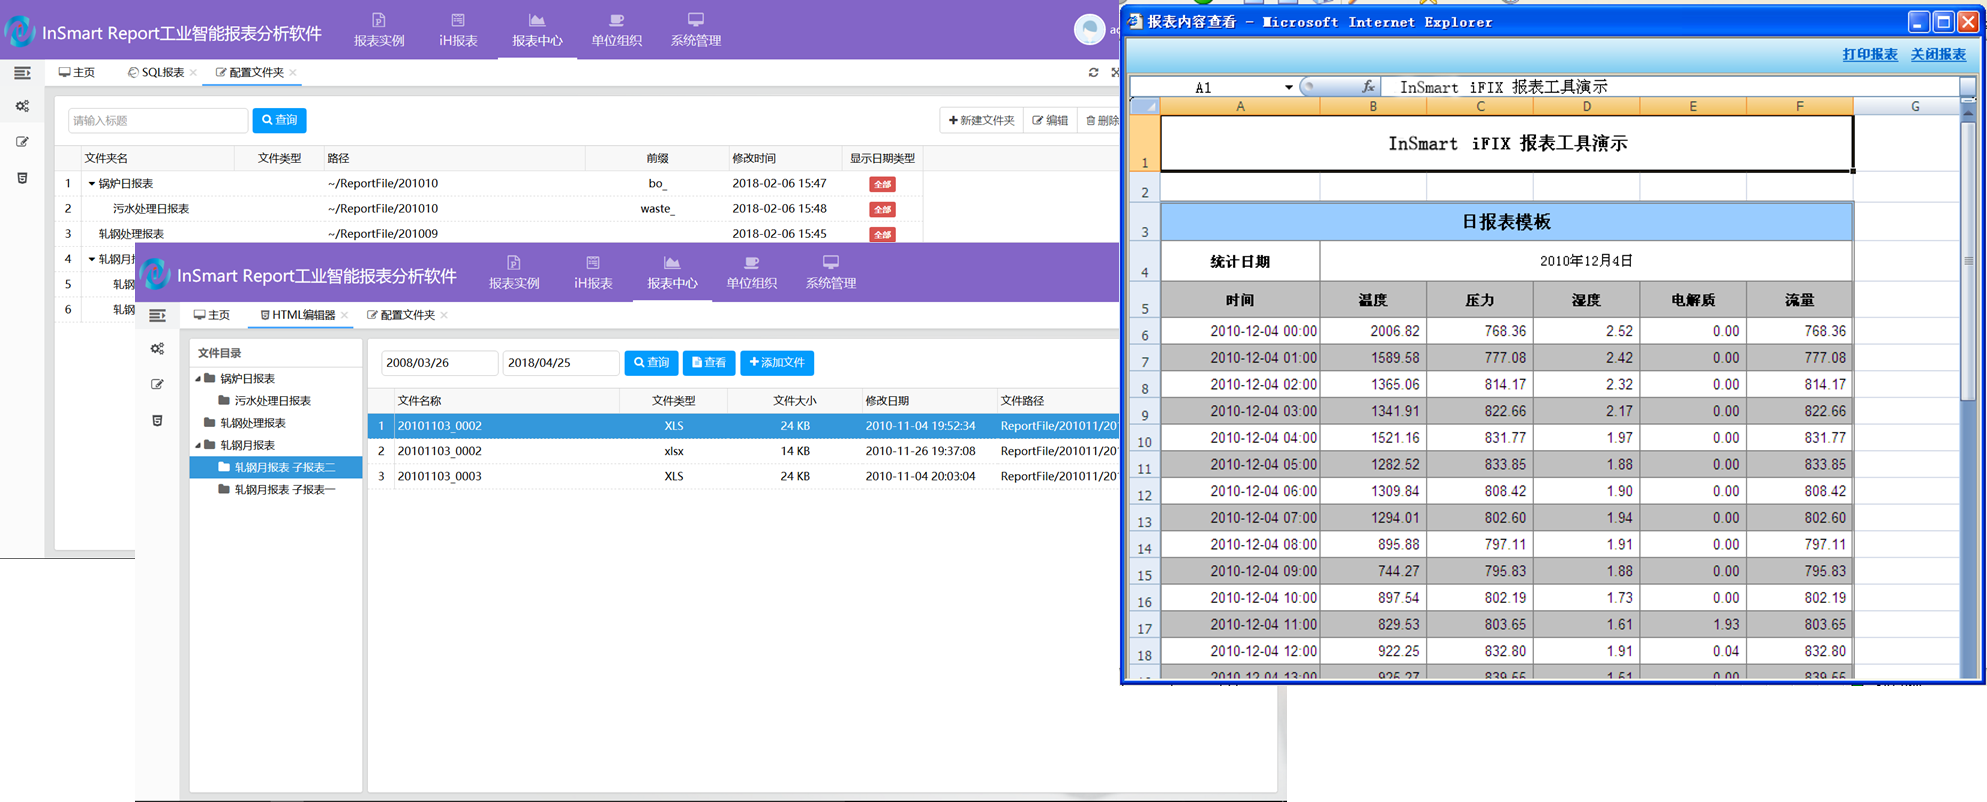Click the 查看 button

click(x=709, y=362)
